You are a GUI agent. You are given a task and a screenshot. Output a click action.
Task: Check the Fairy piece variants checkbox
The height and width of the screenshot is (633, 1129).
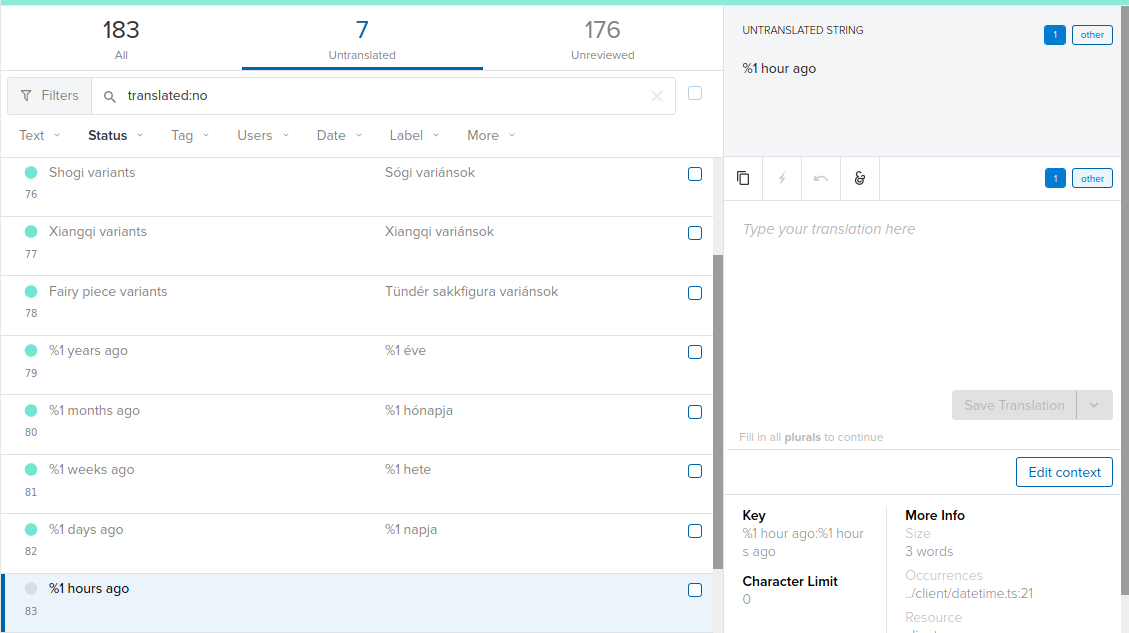point(695,292)
